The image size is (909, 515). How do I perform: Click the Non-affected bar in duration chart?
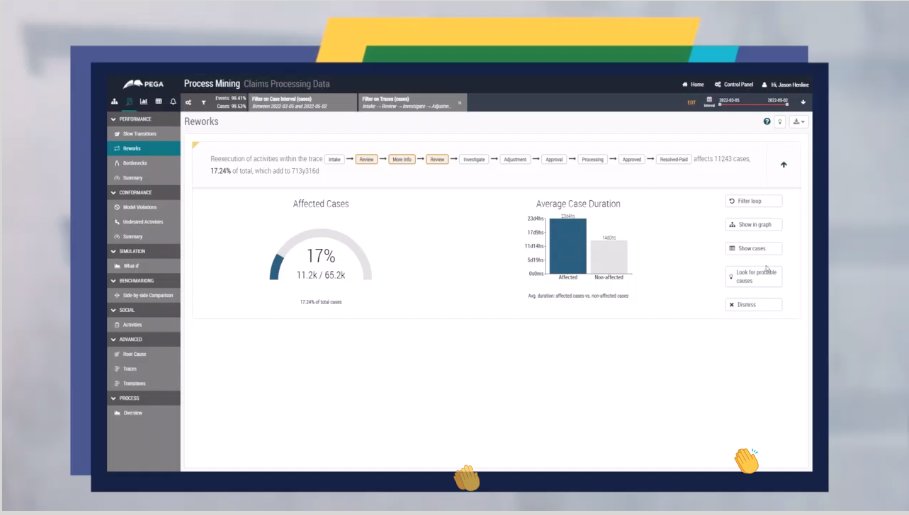click(x=609, y=256)
